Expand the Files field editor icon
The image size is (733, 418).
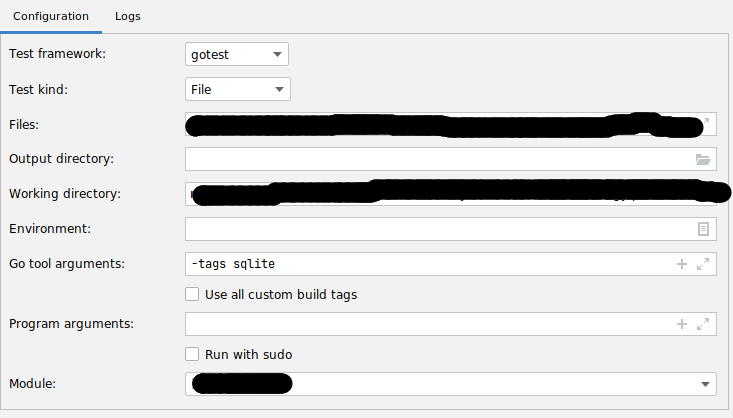click(x=704, y=123)
